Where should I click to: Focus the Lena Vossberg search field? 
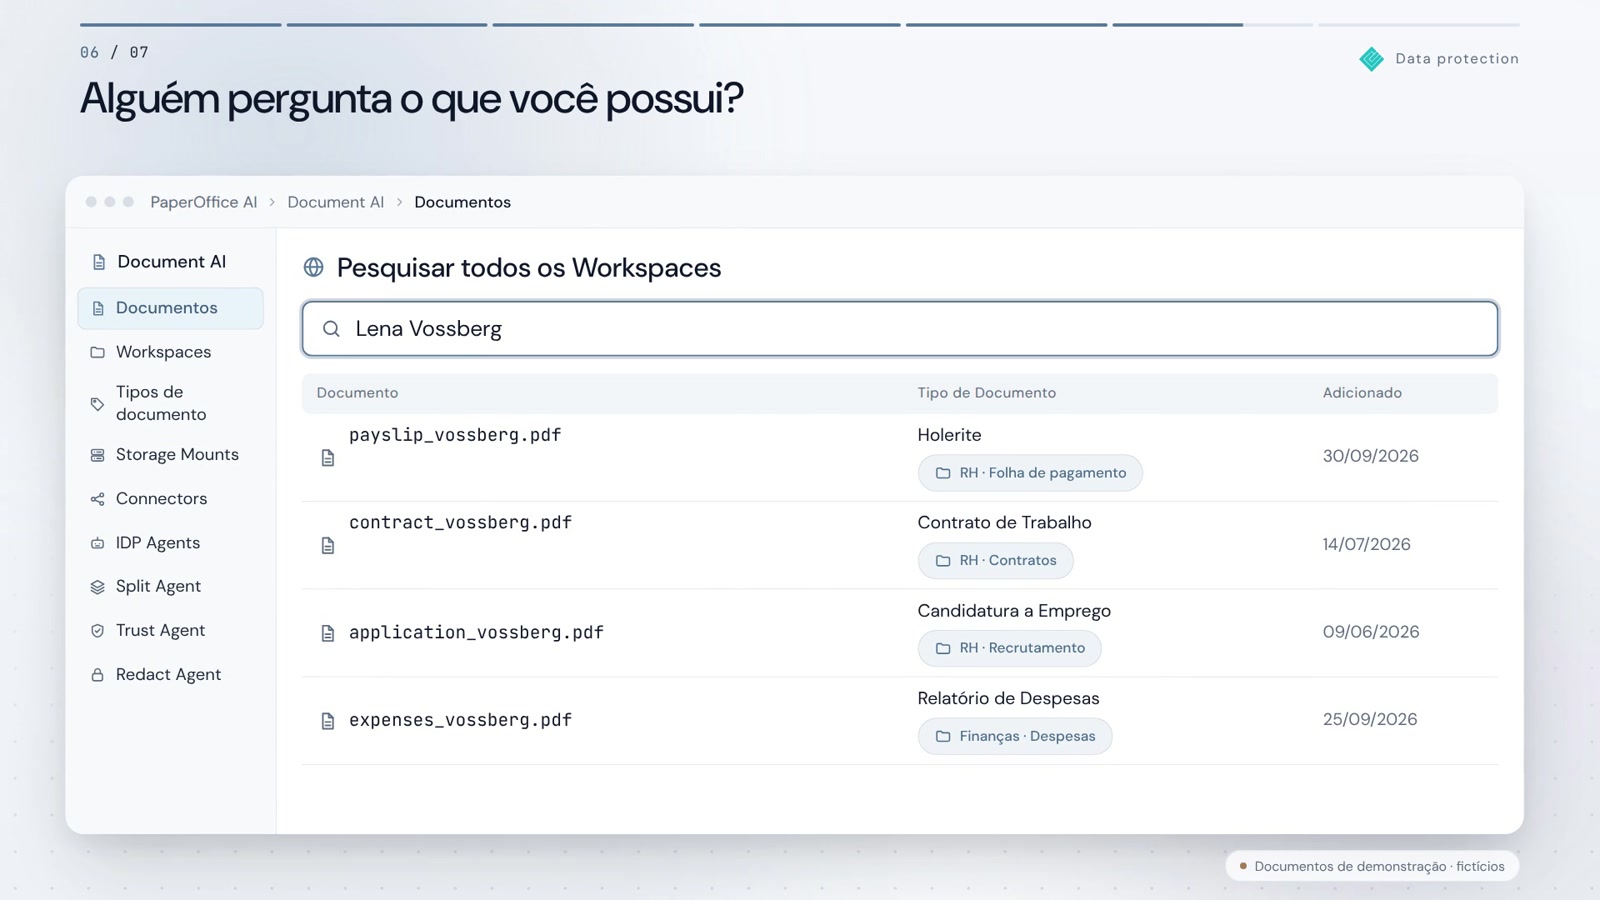pyautogui.click(x=900, y=329)
